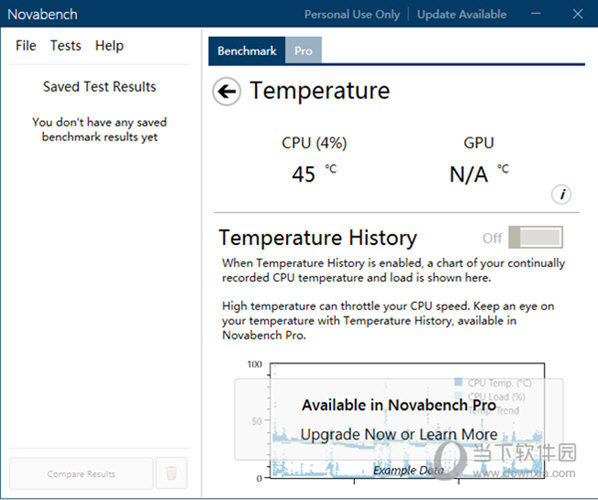The height and width of the screenshot is (500, 598).
Task: Click the GPU label
Action: click(479, 143)
